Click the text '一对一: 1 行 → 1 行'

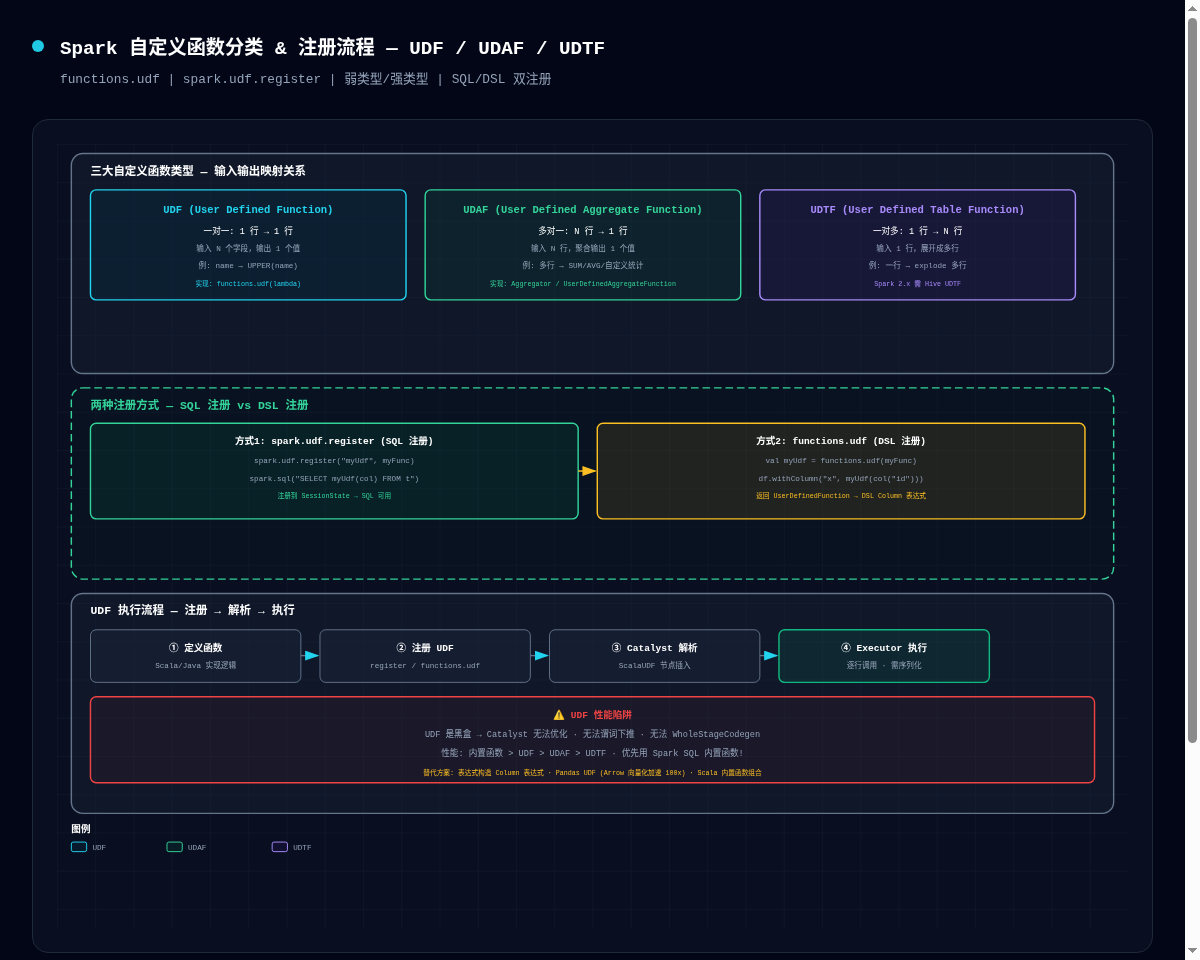point(248,231)
